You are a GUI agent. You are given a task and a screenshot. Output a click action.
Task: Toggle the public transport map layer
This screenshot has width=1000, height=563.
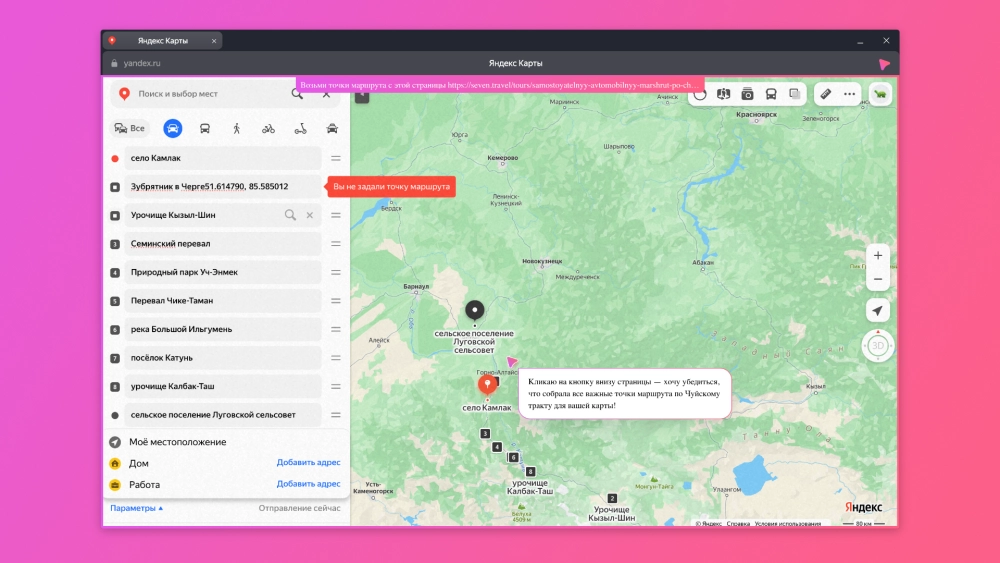(771, 94)
